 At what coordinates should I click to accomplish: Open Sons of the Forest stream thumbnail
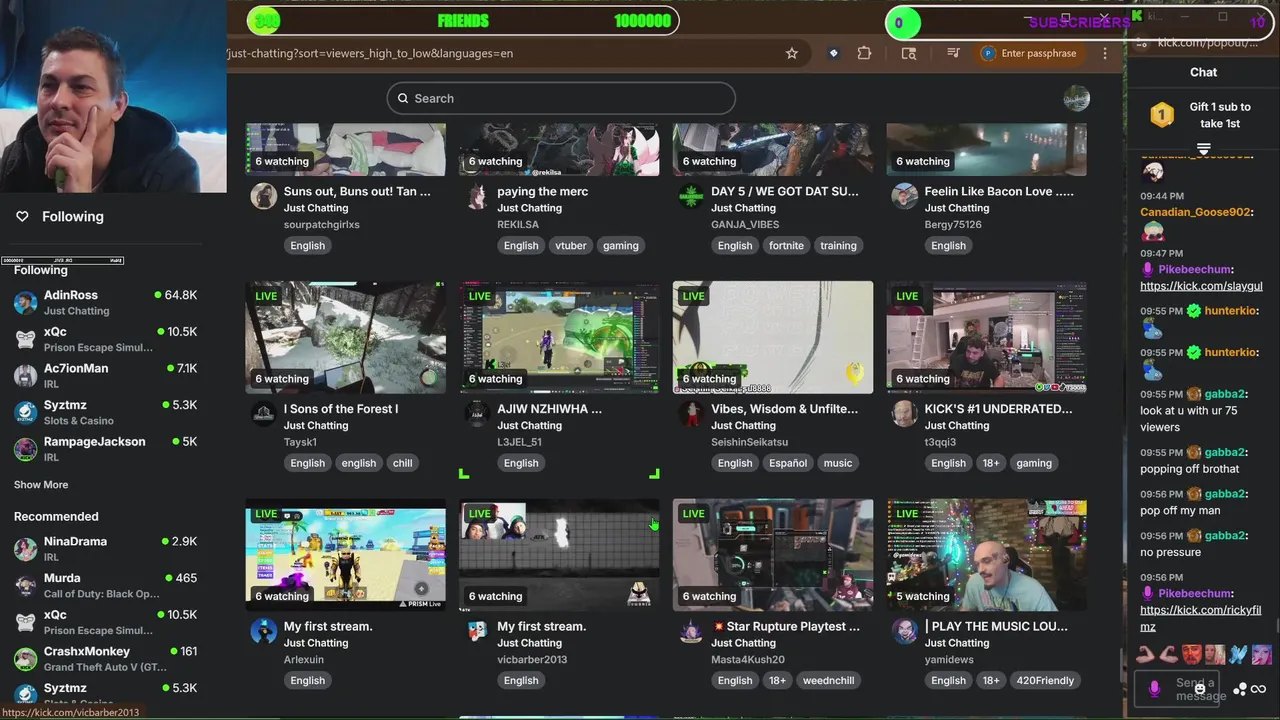(346, 337)
